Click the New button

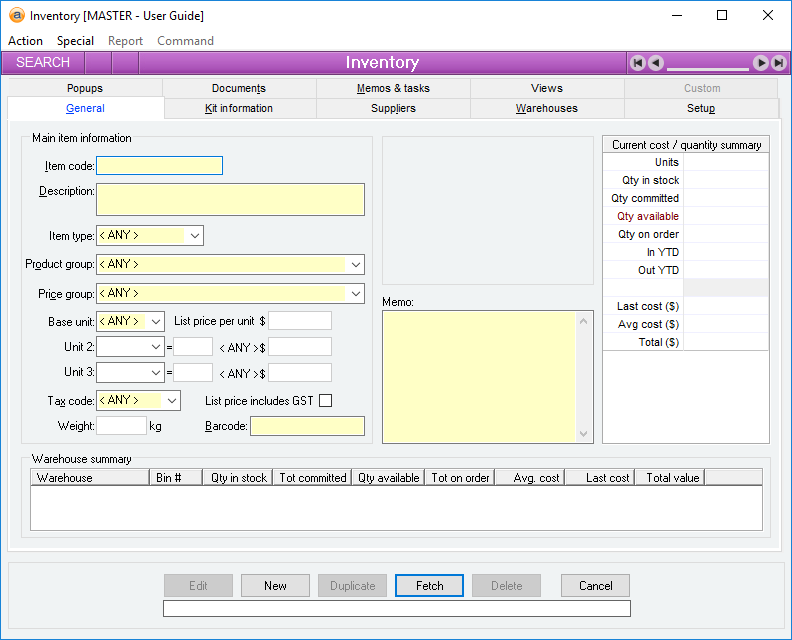tap(276, 586)
